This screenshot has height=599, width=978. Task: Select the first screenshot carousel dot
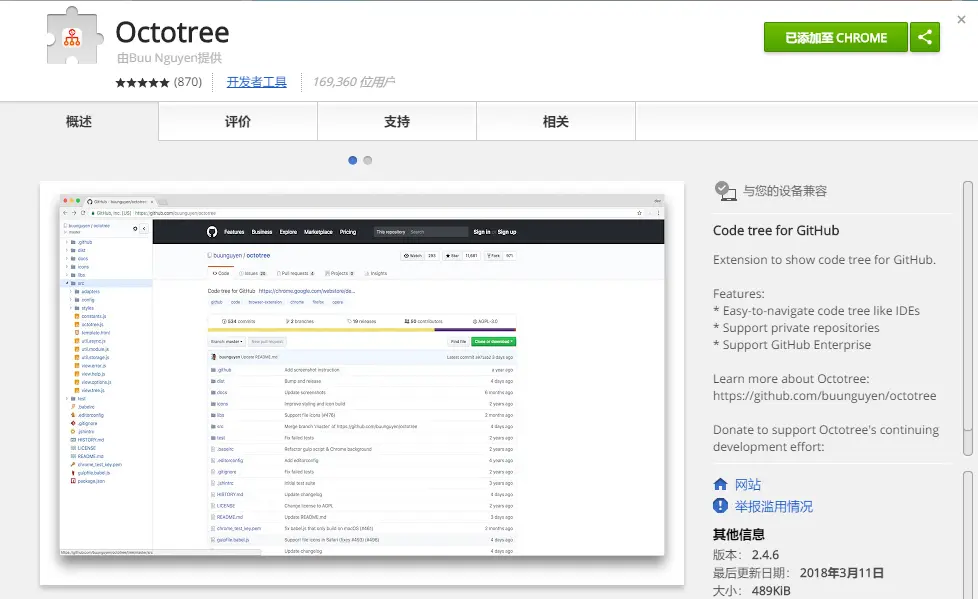pos(352,160)
